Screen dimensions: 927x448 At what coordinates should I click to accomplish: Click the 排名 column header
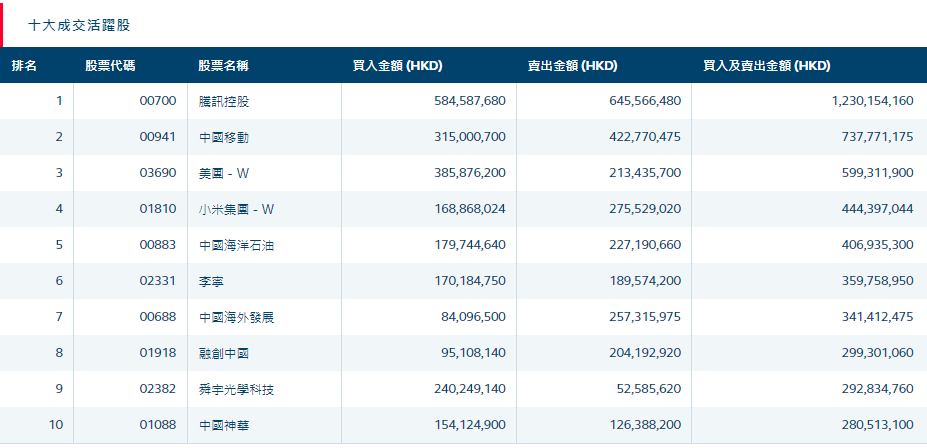coord(24,66)
